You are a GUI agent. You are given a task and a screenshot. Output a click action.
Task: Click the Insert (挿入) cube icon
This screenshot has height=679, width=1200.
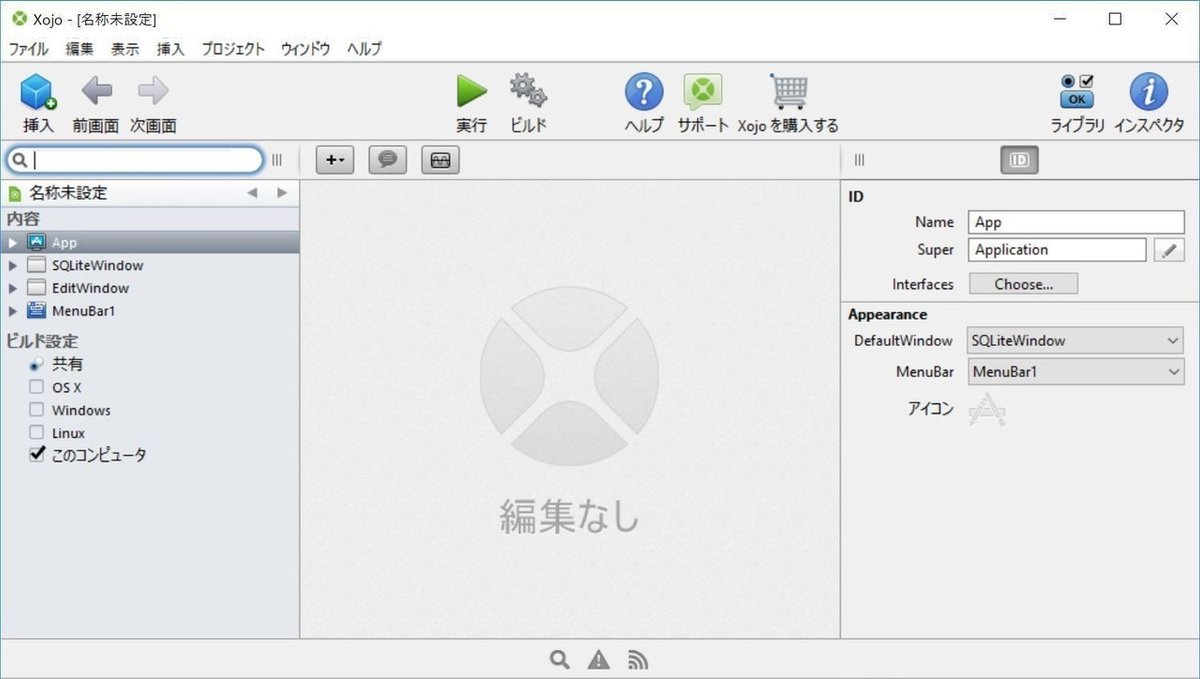[38, 92]
